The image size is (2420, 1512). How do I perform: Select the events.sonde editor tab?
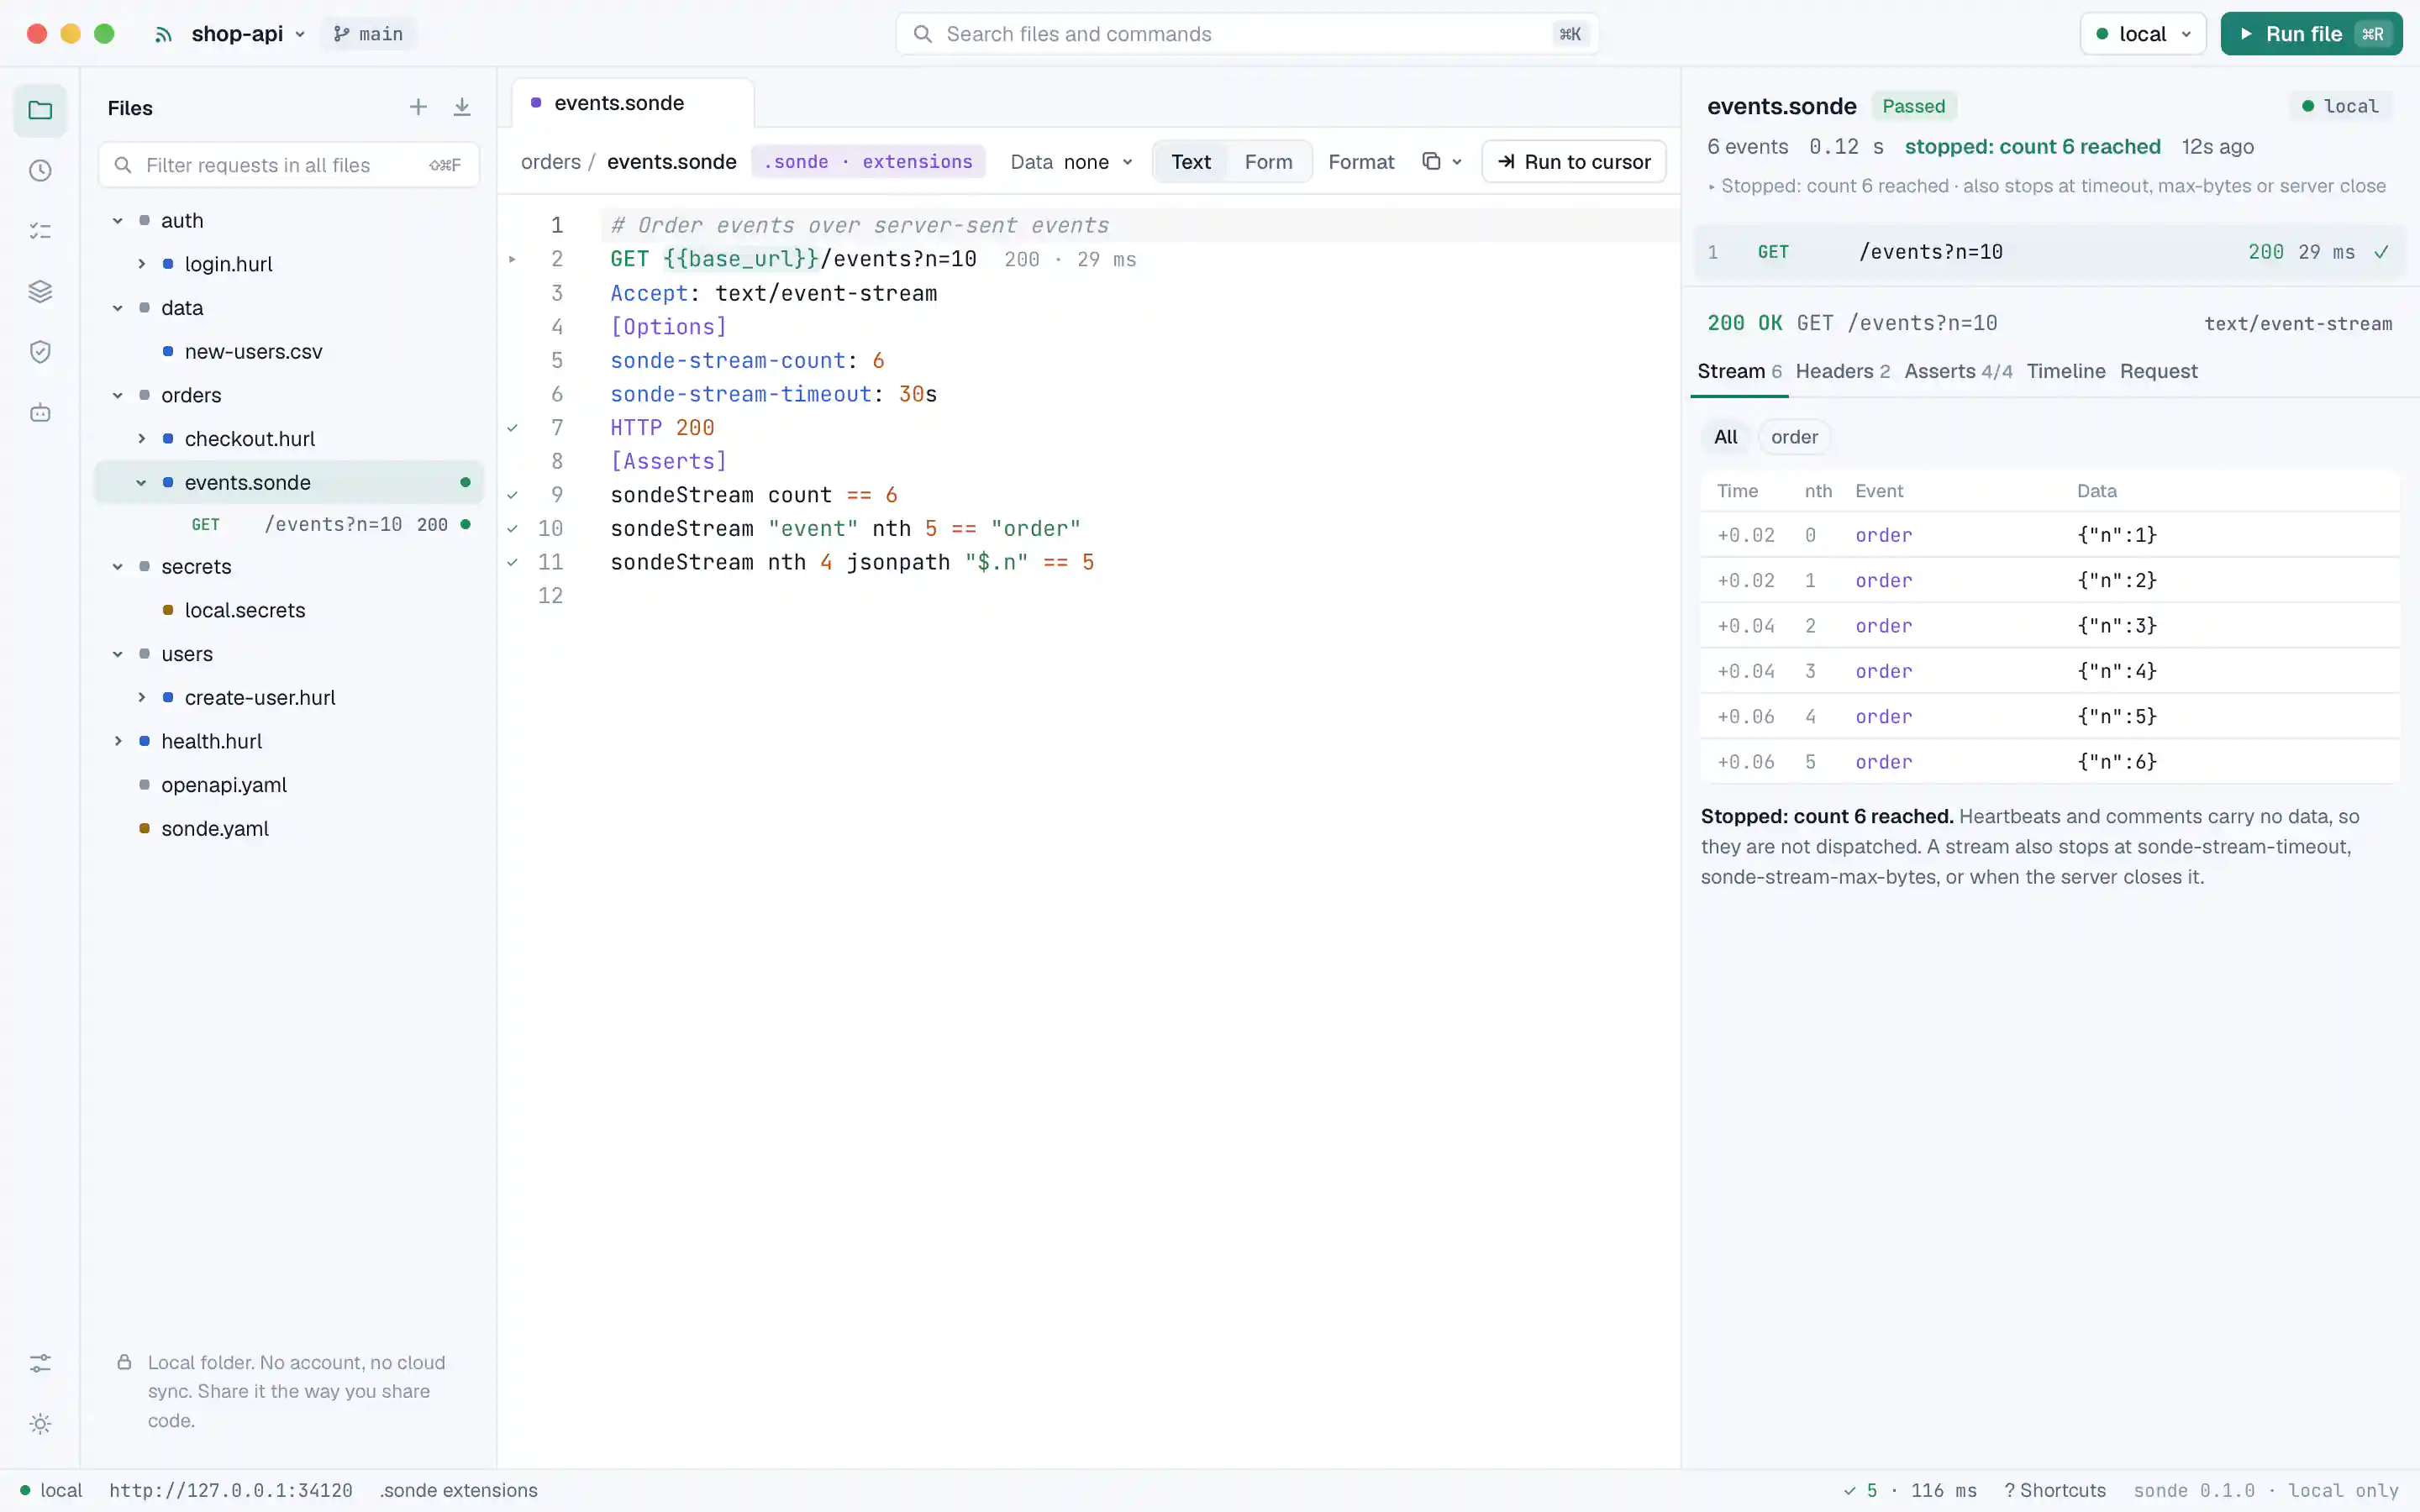(x=632, y=103)
